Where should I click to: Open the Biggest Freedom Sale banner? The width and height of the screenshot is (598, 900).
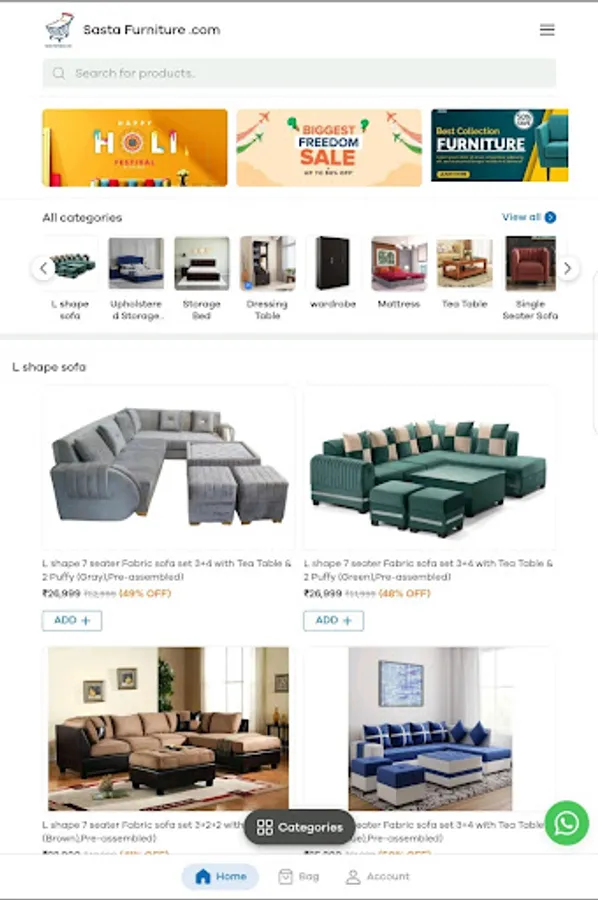(329, 148)
